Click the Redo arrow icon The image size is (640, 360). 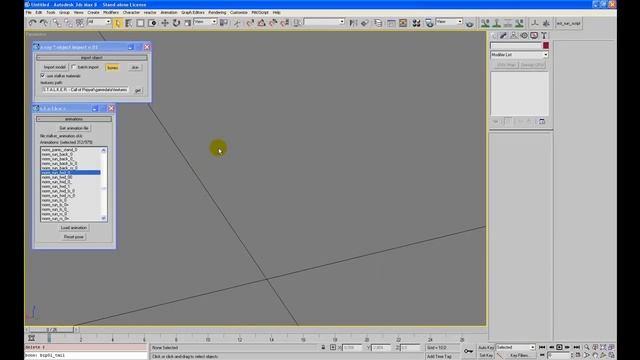43,23
